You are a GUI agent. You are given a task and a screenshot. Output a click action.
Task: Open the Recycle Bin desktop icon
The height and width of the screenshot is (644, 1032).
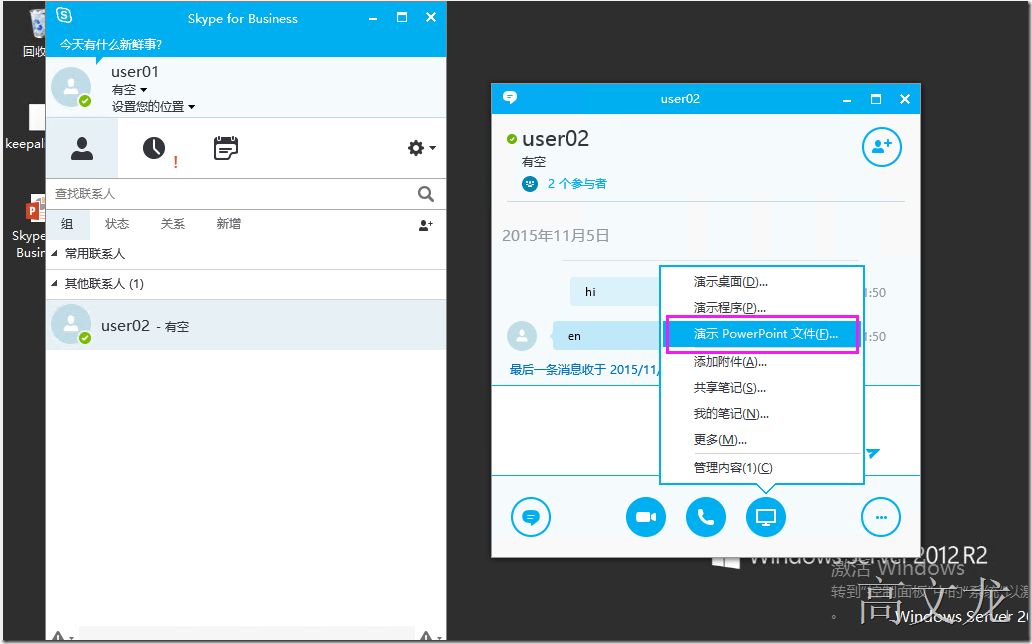click(34, 33)
